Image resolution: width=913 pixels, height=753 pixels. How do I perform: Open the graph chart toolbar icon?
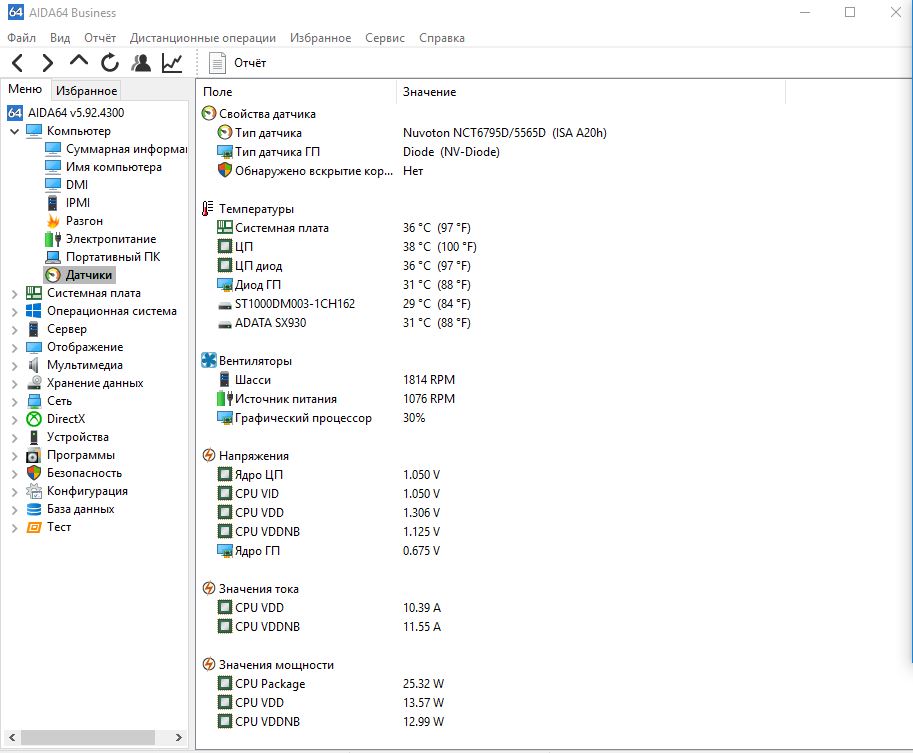(x=172, y=62)
